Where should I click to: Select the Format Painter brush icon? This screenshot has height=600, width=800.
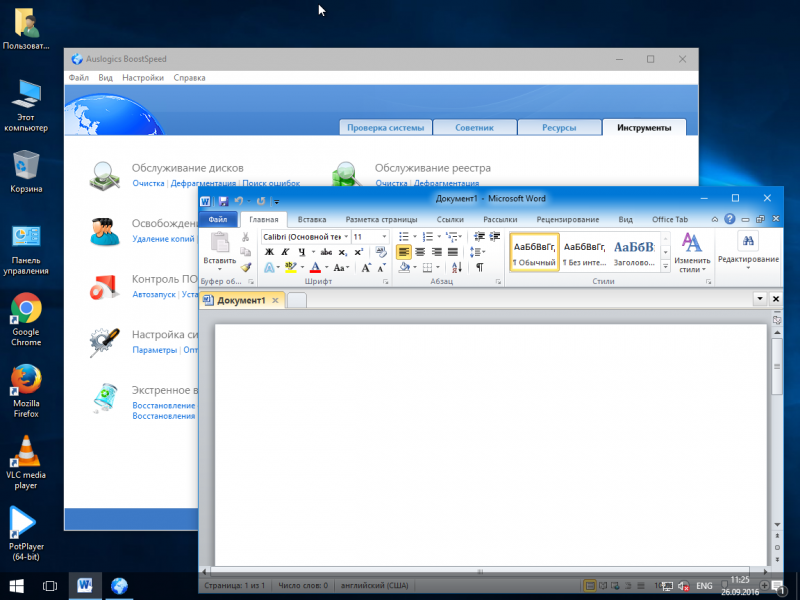(x=245, y=267)
